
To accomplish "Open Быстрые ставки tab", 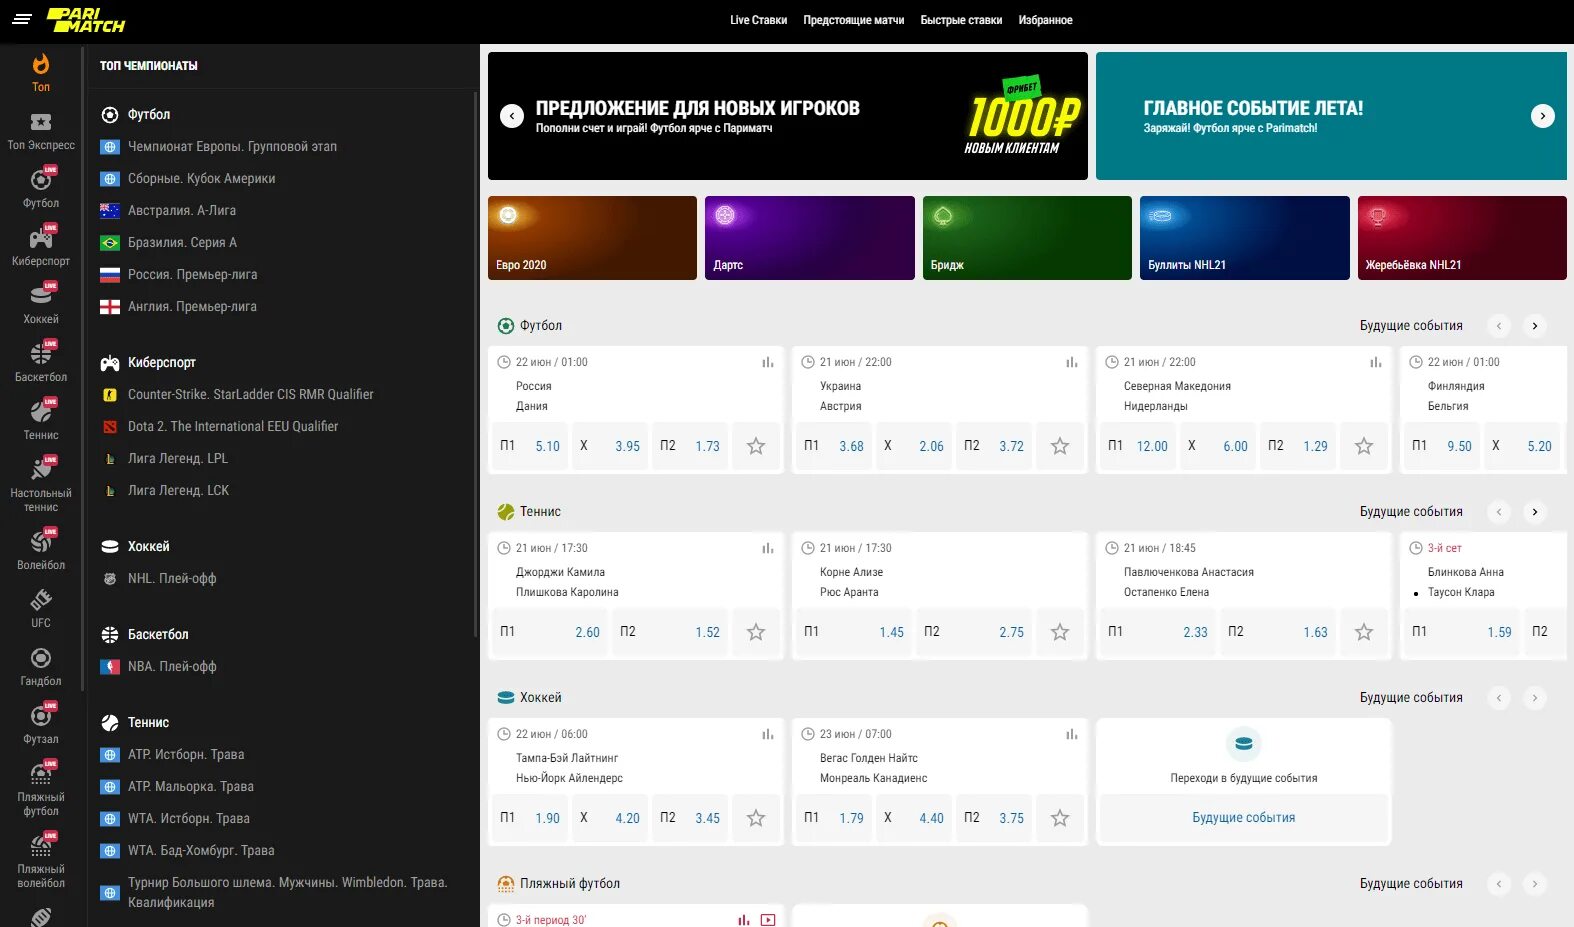I will coord(961,20).
